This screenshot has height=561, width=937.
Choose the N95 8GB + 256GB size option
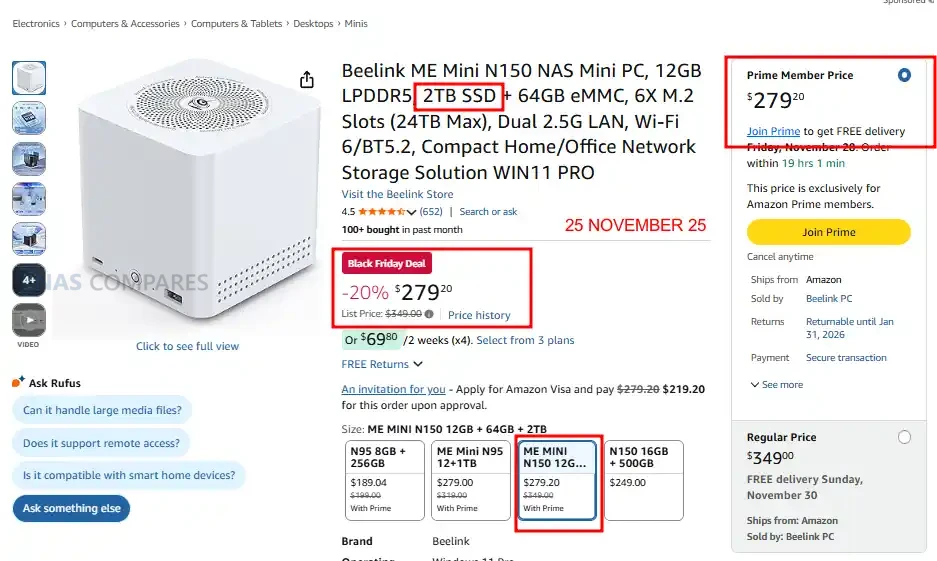(384, 480)
